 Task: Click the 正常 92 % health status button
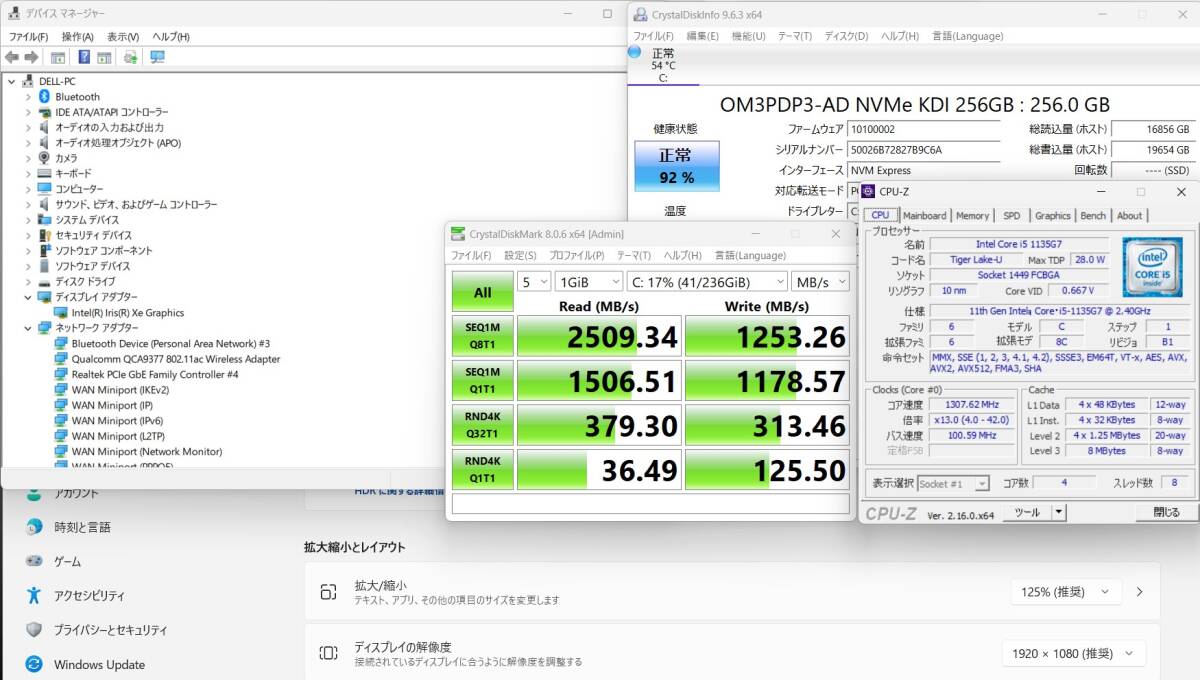676,166
